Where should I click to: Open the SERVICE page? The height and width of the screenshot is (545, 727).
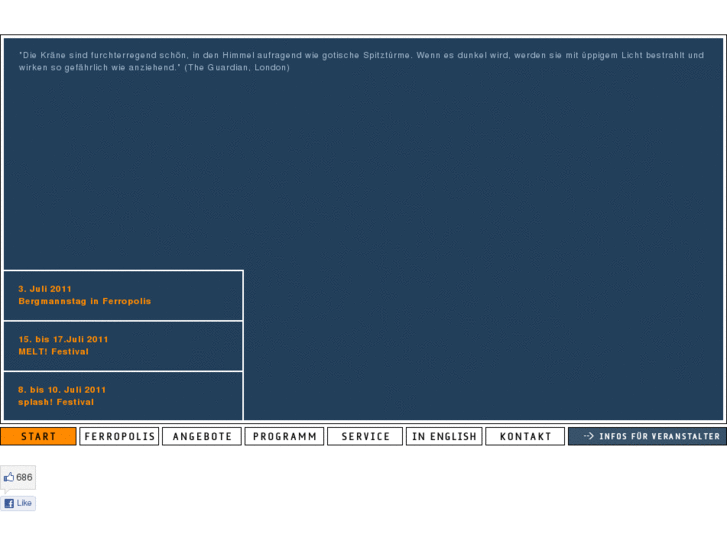point(365,436)
